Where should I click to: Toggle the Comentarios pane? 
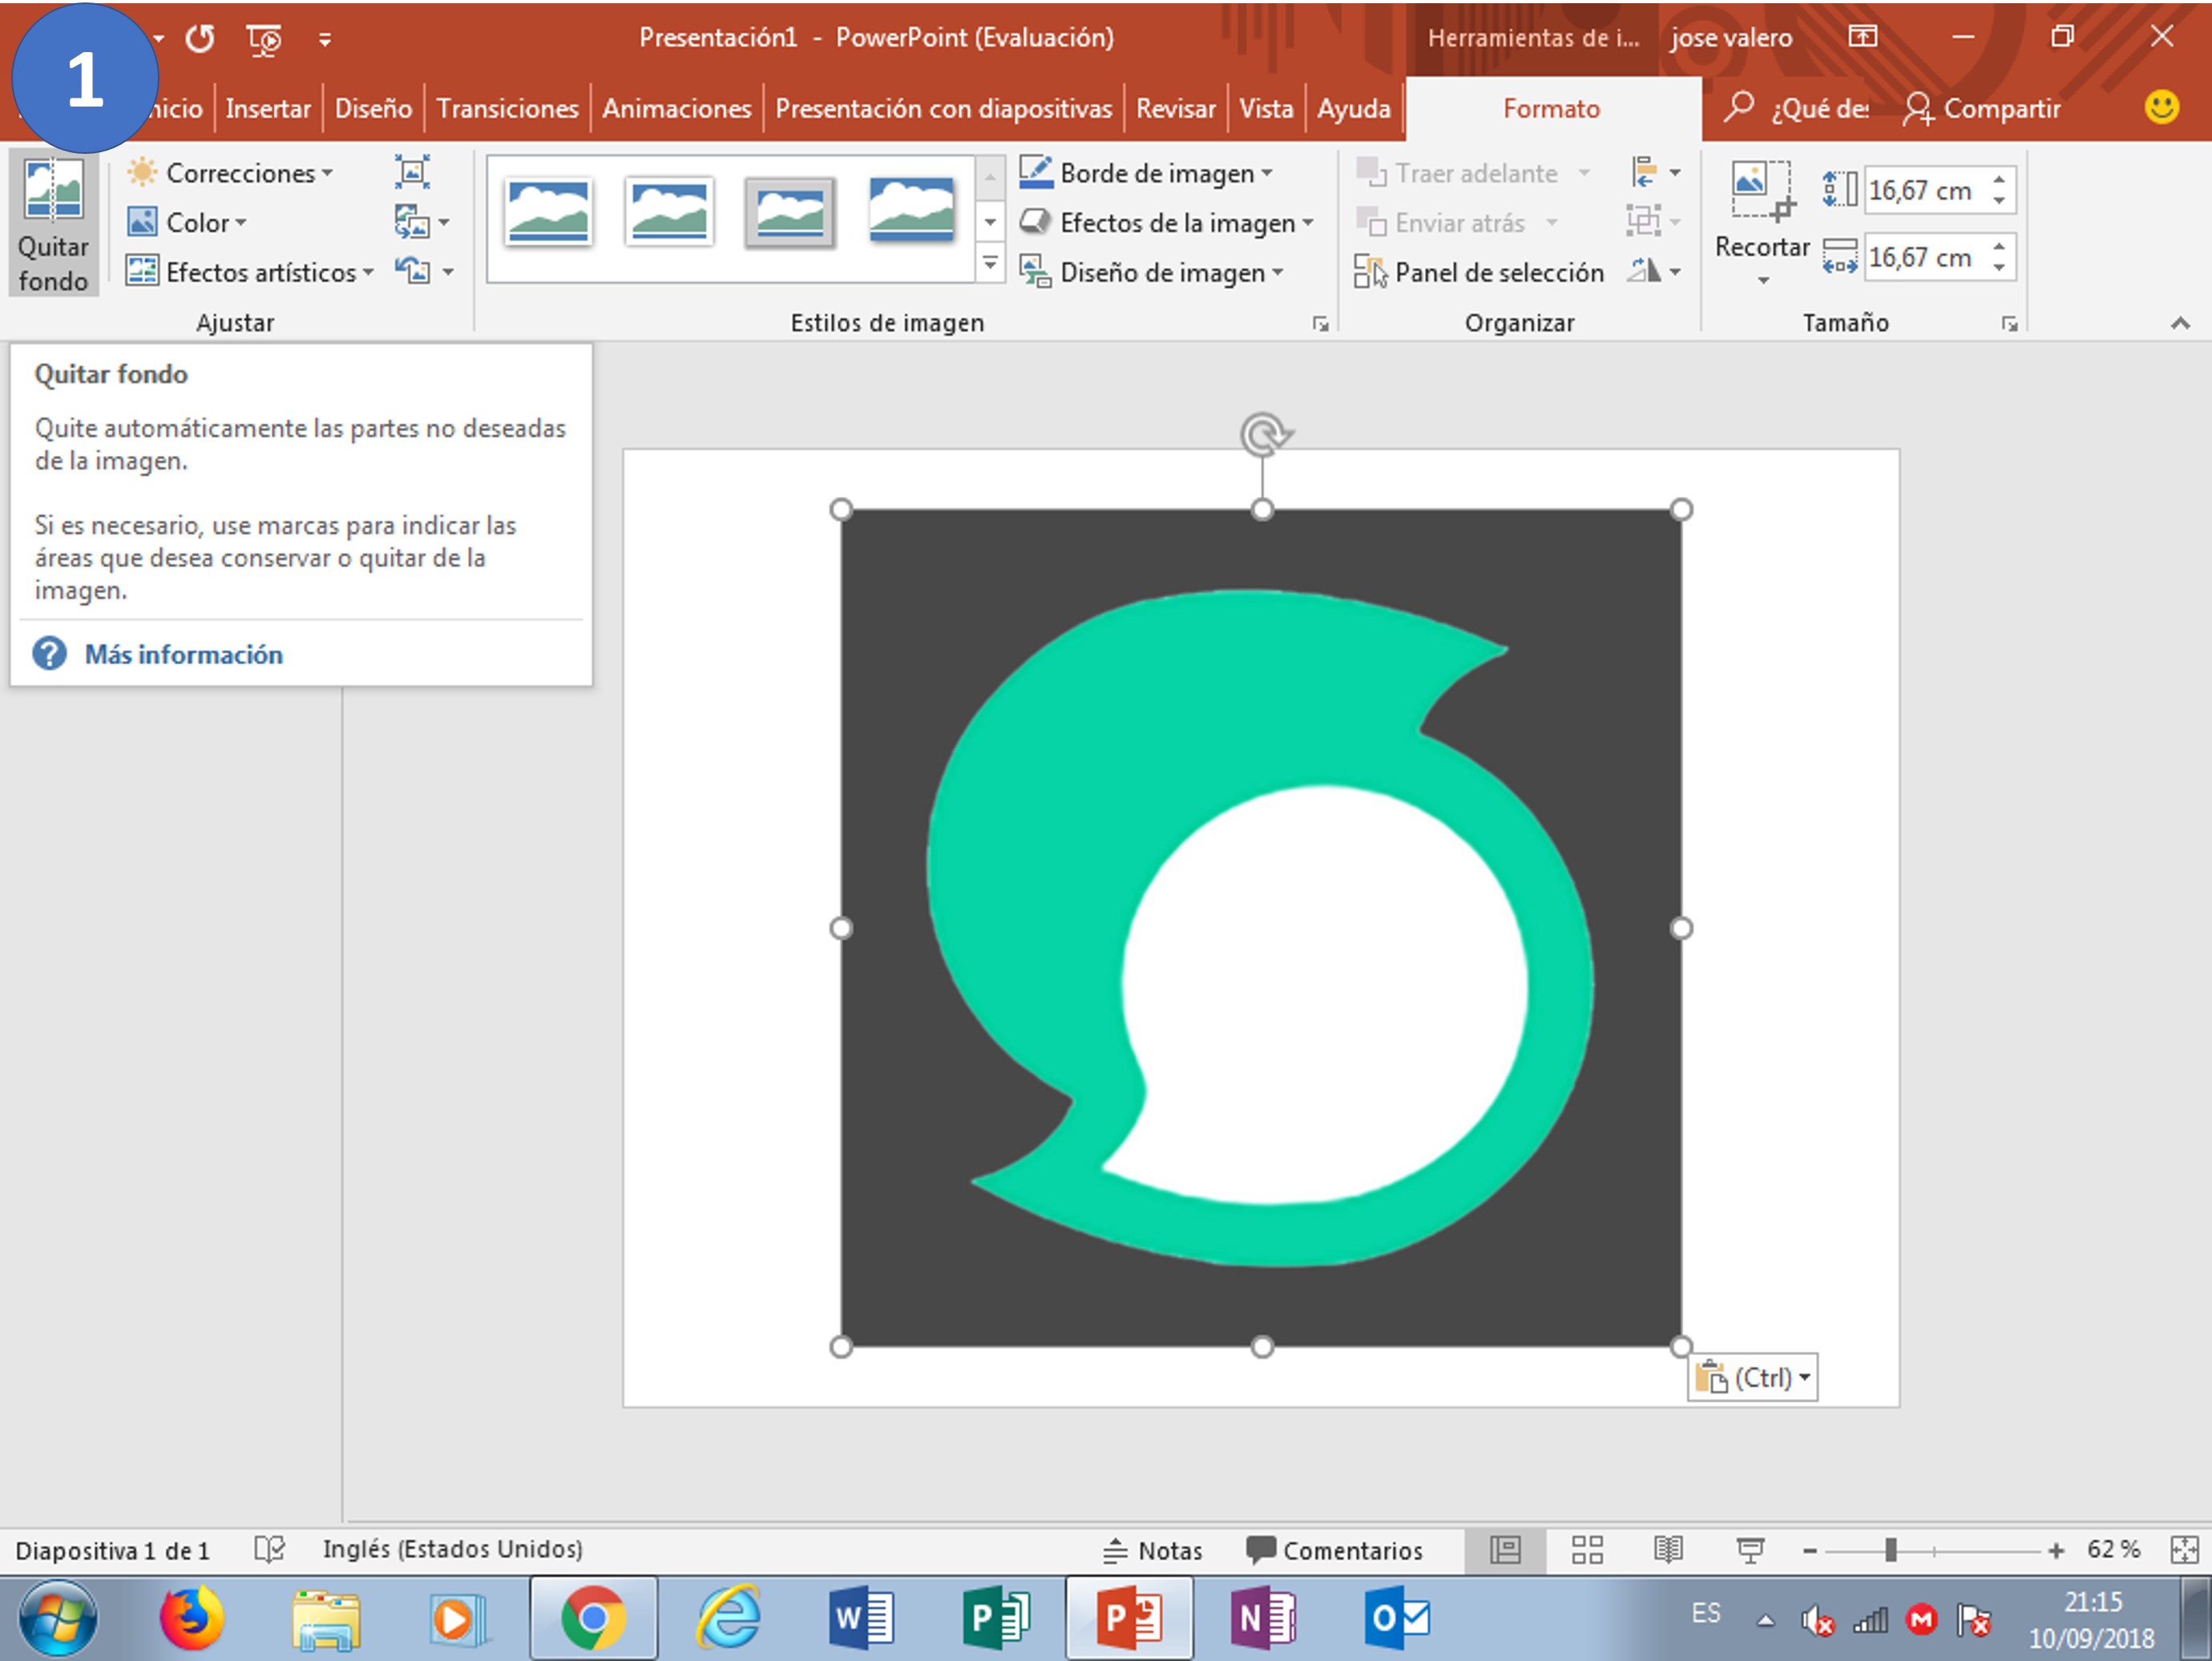coord(1334,1550)
